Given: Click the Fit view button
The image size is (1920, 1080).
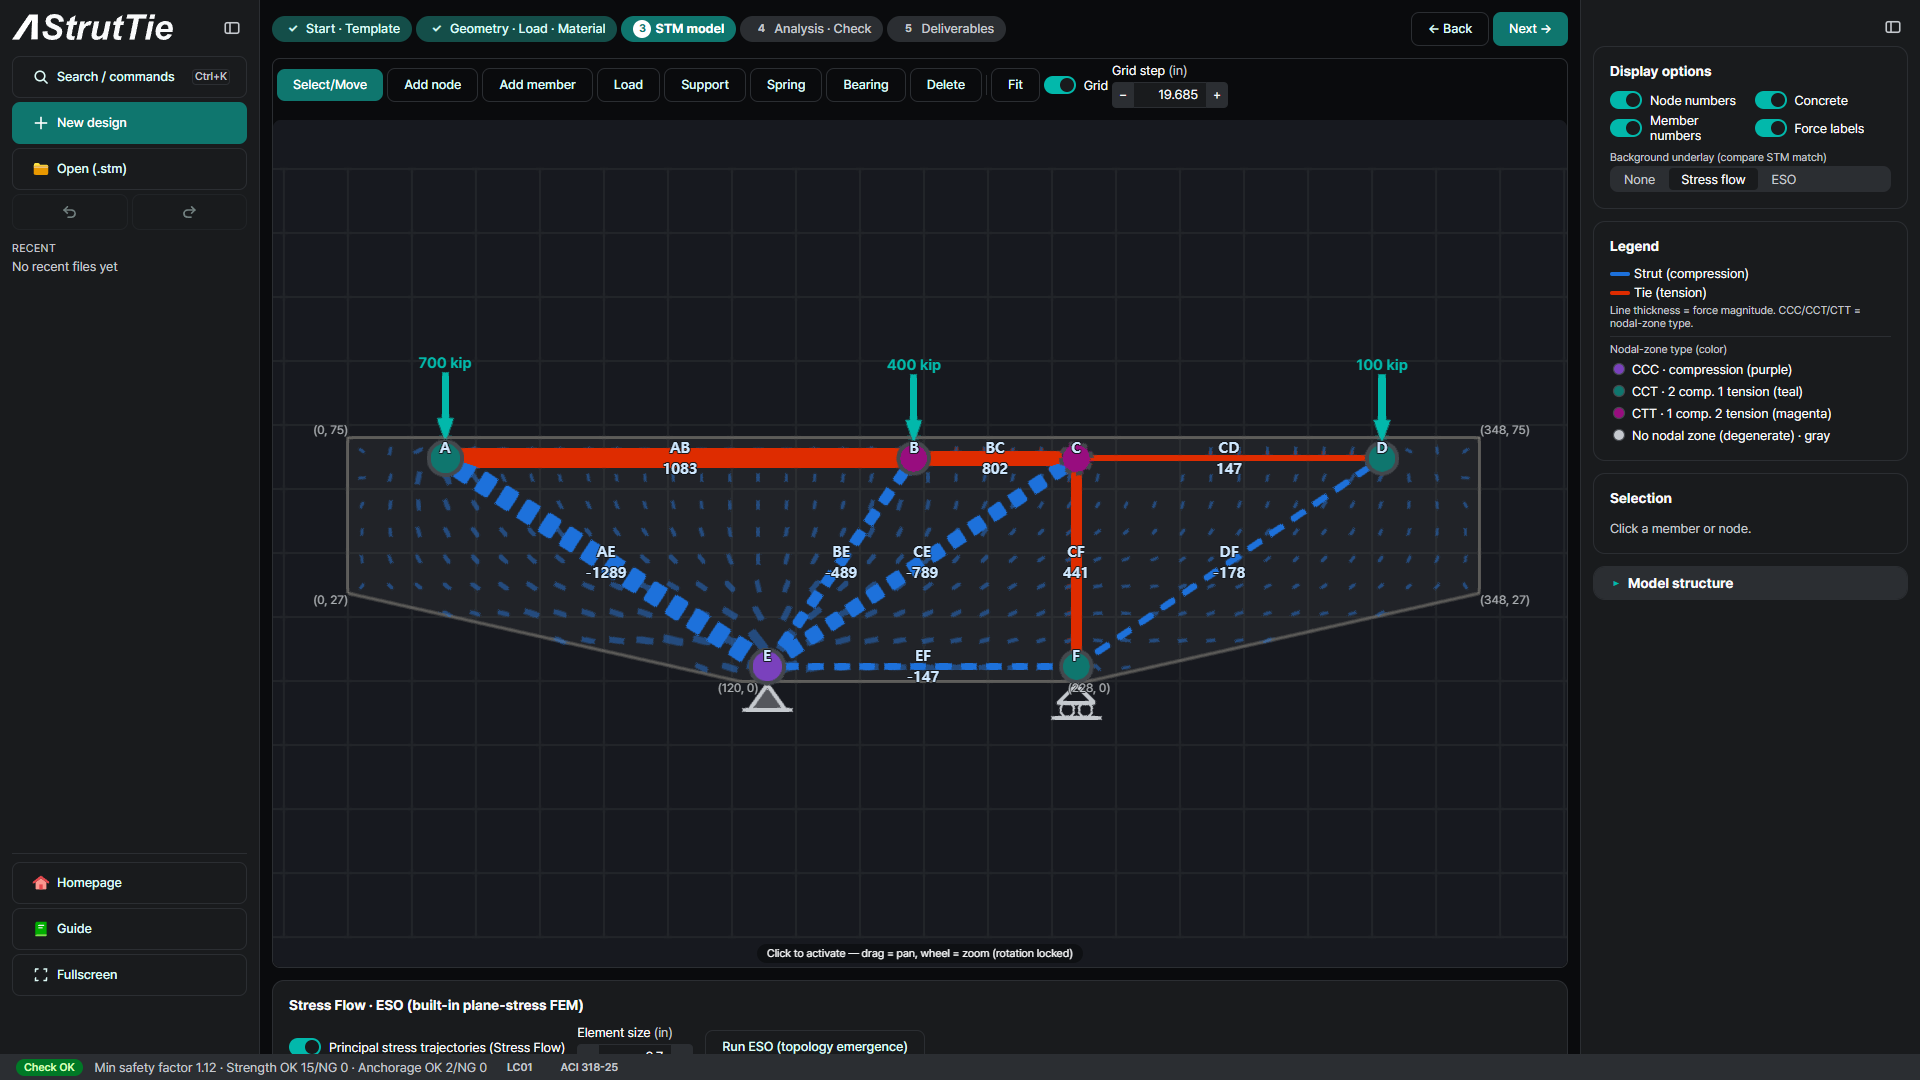Looking at the screenshot, I should (1015, 85).
